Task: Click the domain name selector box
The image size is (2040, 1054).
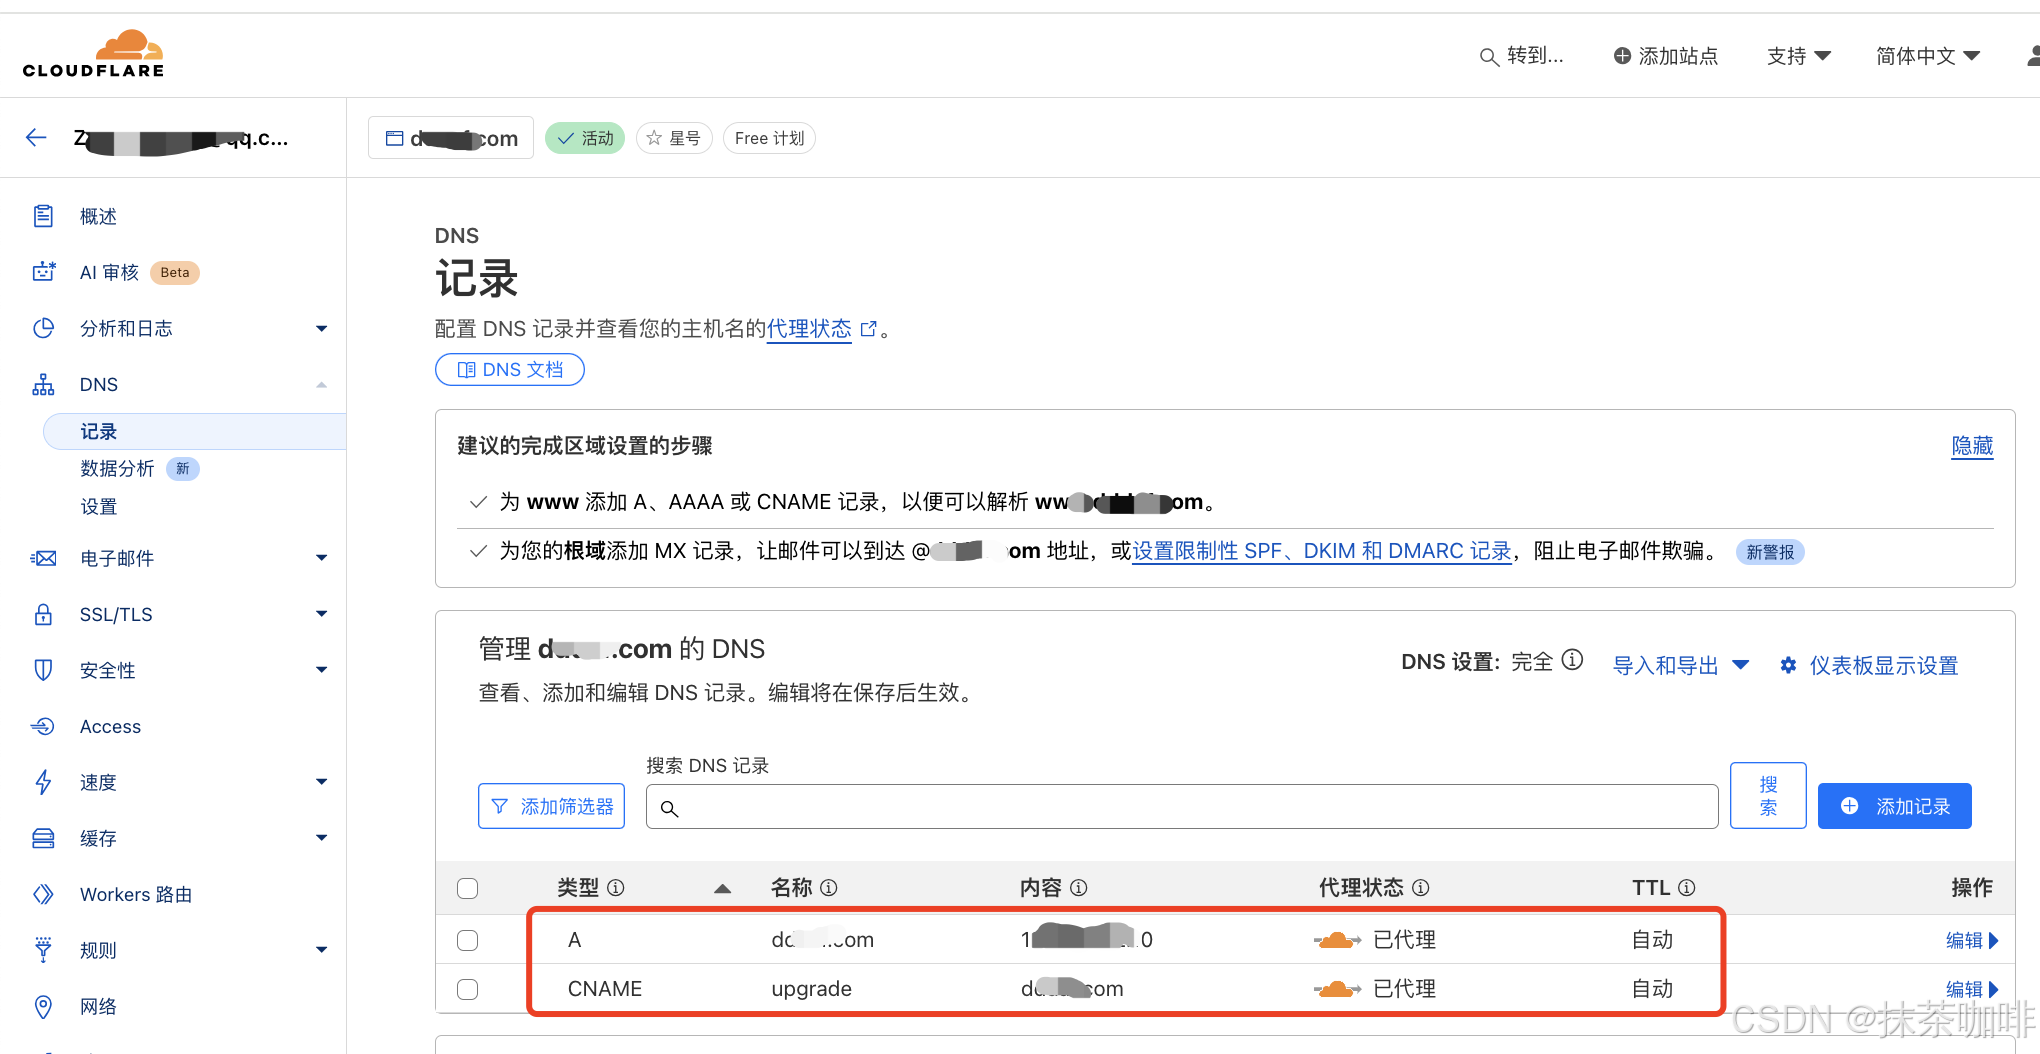Action: (x=451, y=138)
